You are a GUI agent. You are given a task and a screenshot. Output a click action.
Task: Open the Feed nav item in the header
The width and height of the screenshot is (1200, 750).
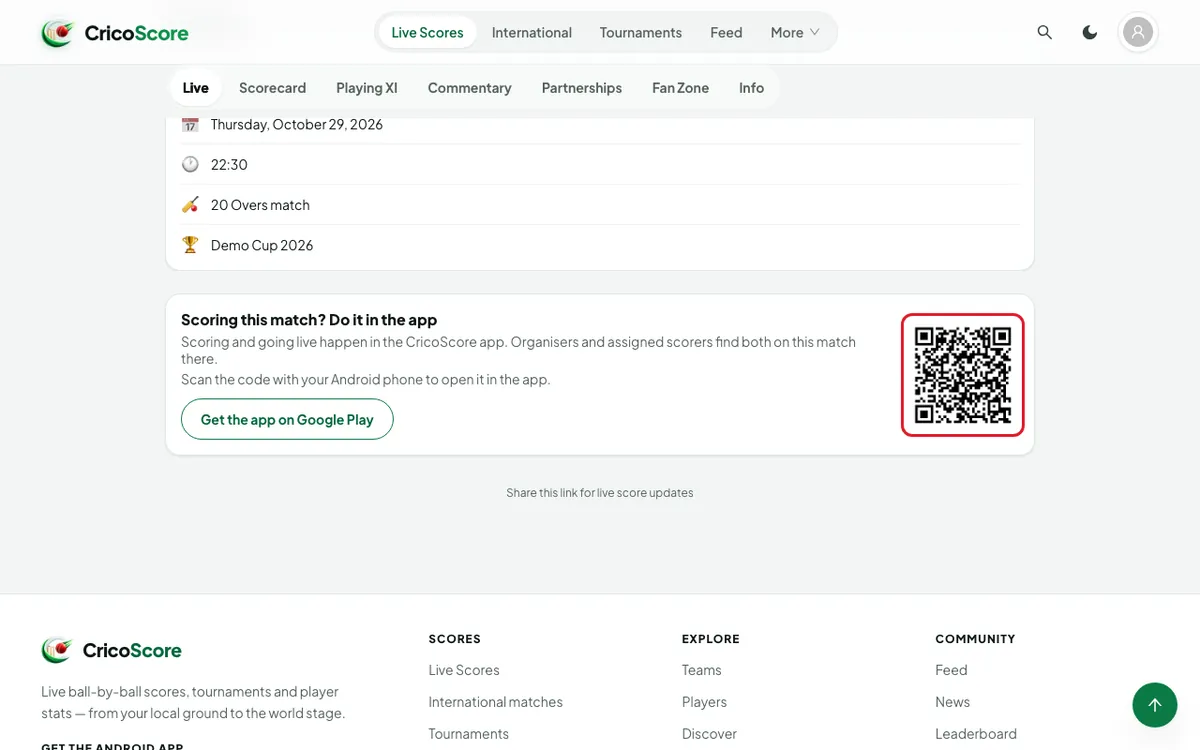(x=726, y=32)
